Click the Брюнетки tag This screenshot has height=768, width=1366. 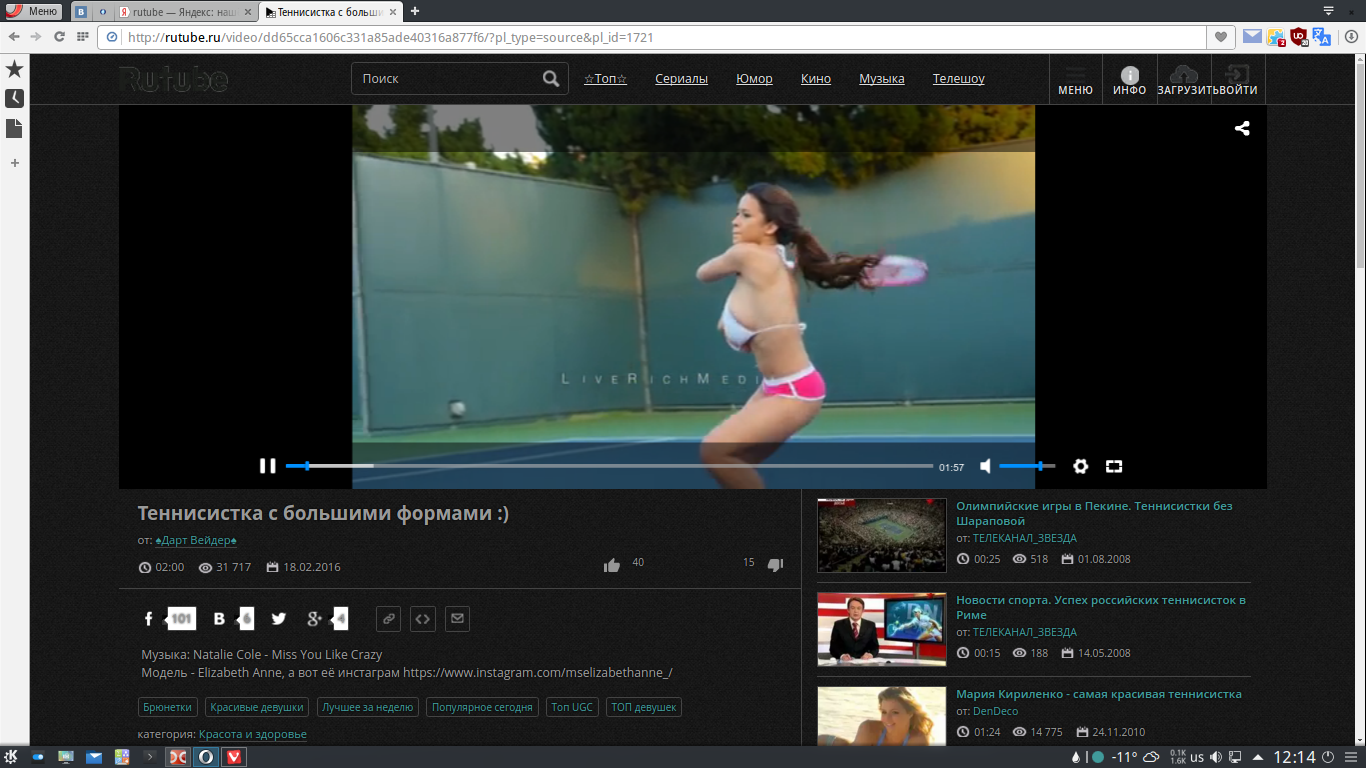pyautogui.click(x=167, y=707)
